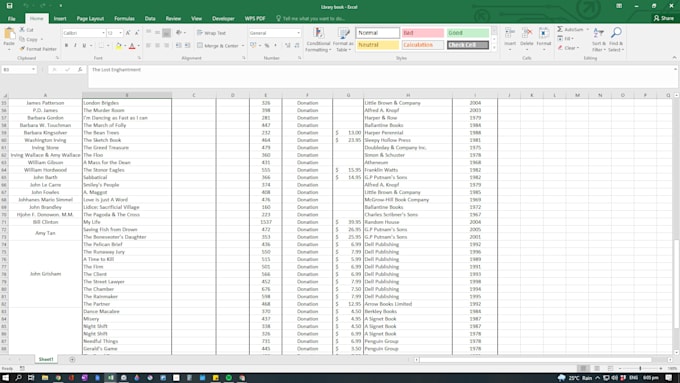Apply the yellow Fill Color bucket
This screenshot has height=383, width=680.
[x=118, y=46]
